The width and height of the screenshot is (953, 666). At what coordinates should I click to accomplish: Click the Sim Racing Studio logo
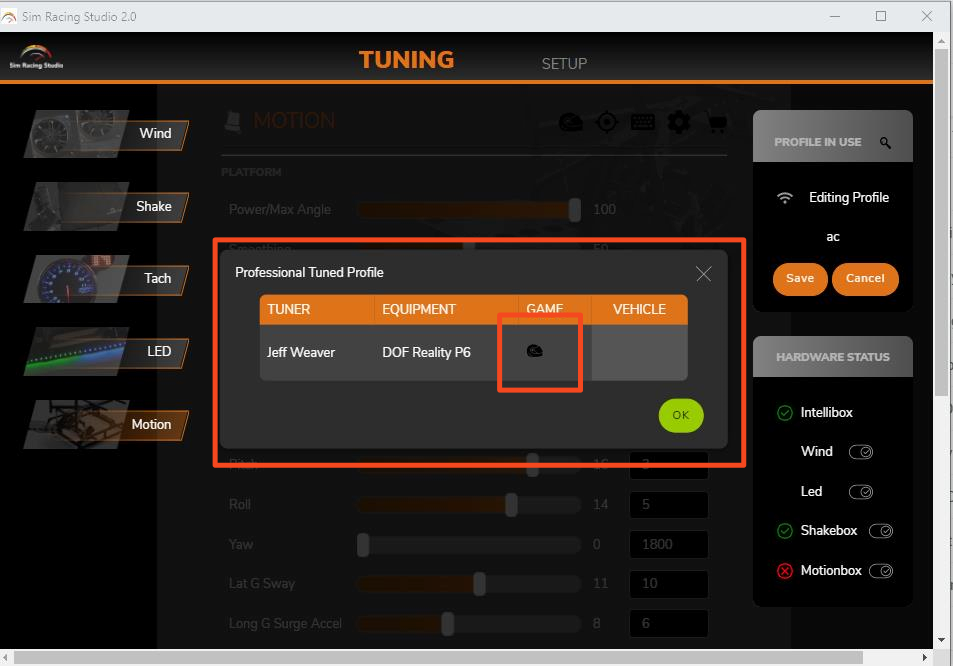point(36,57)
